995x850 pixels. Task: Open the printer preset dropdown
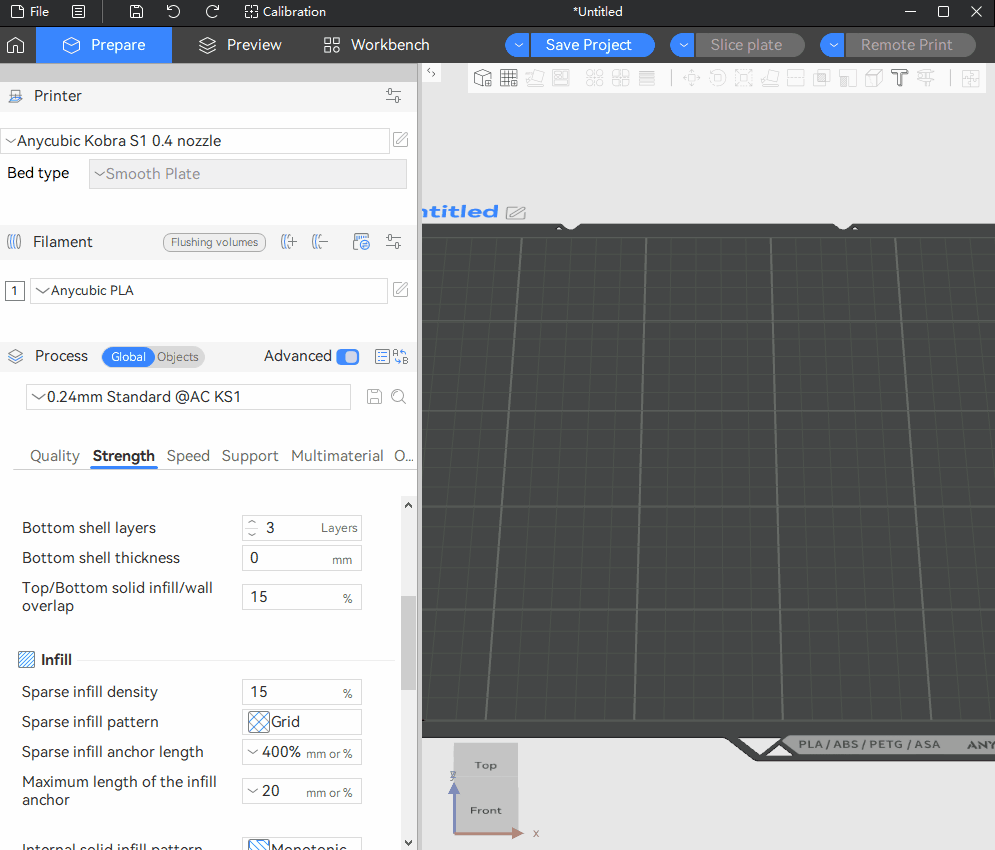(x=195, y=141)
